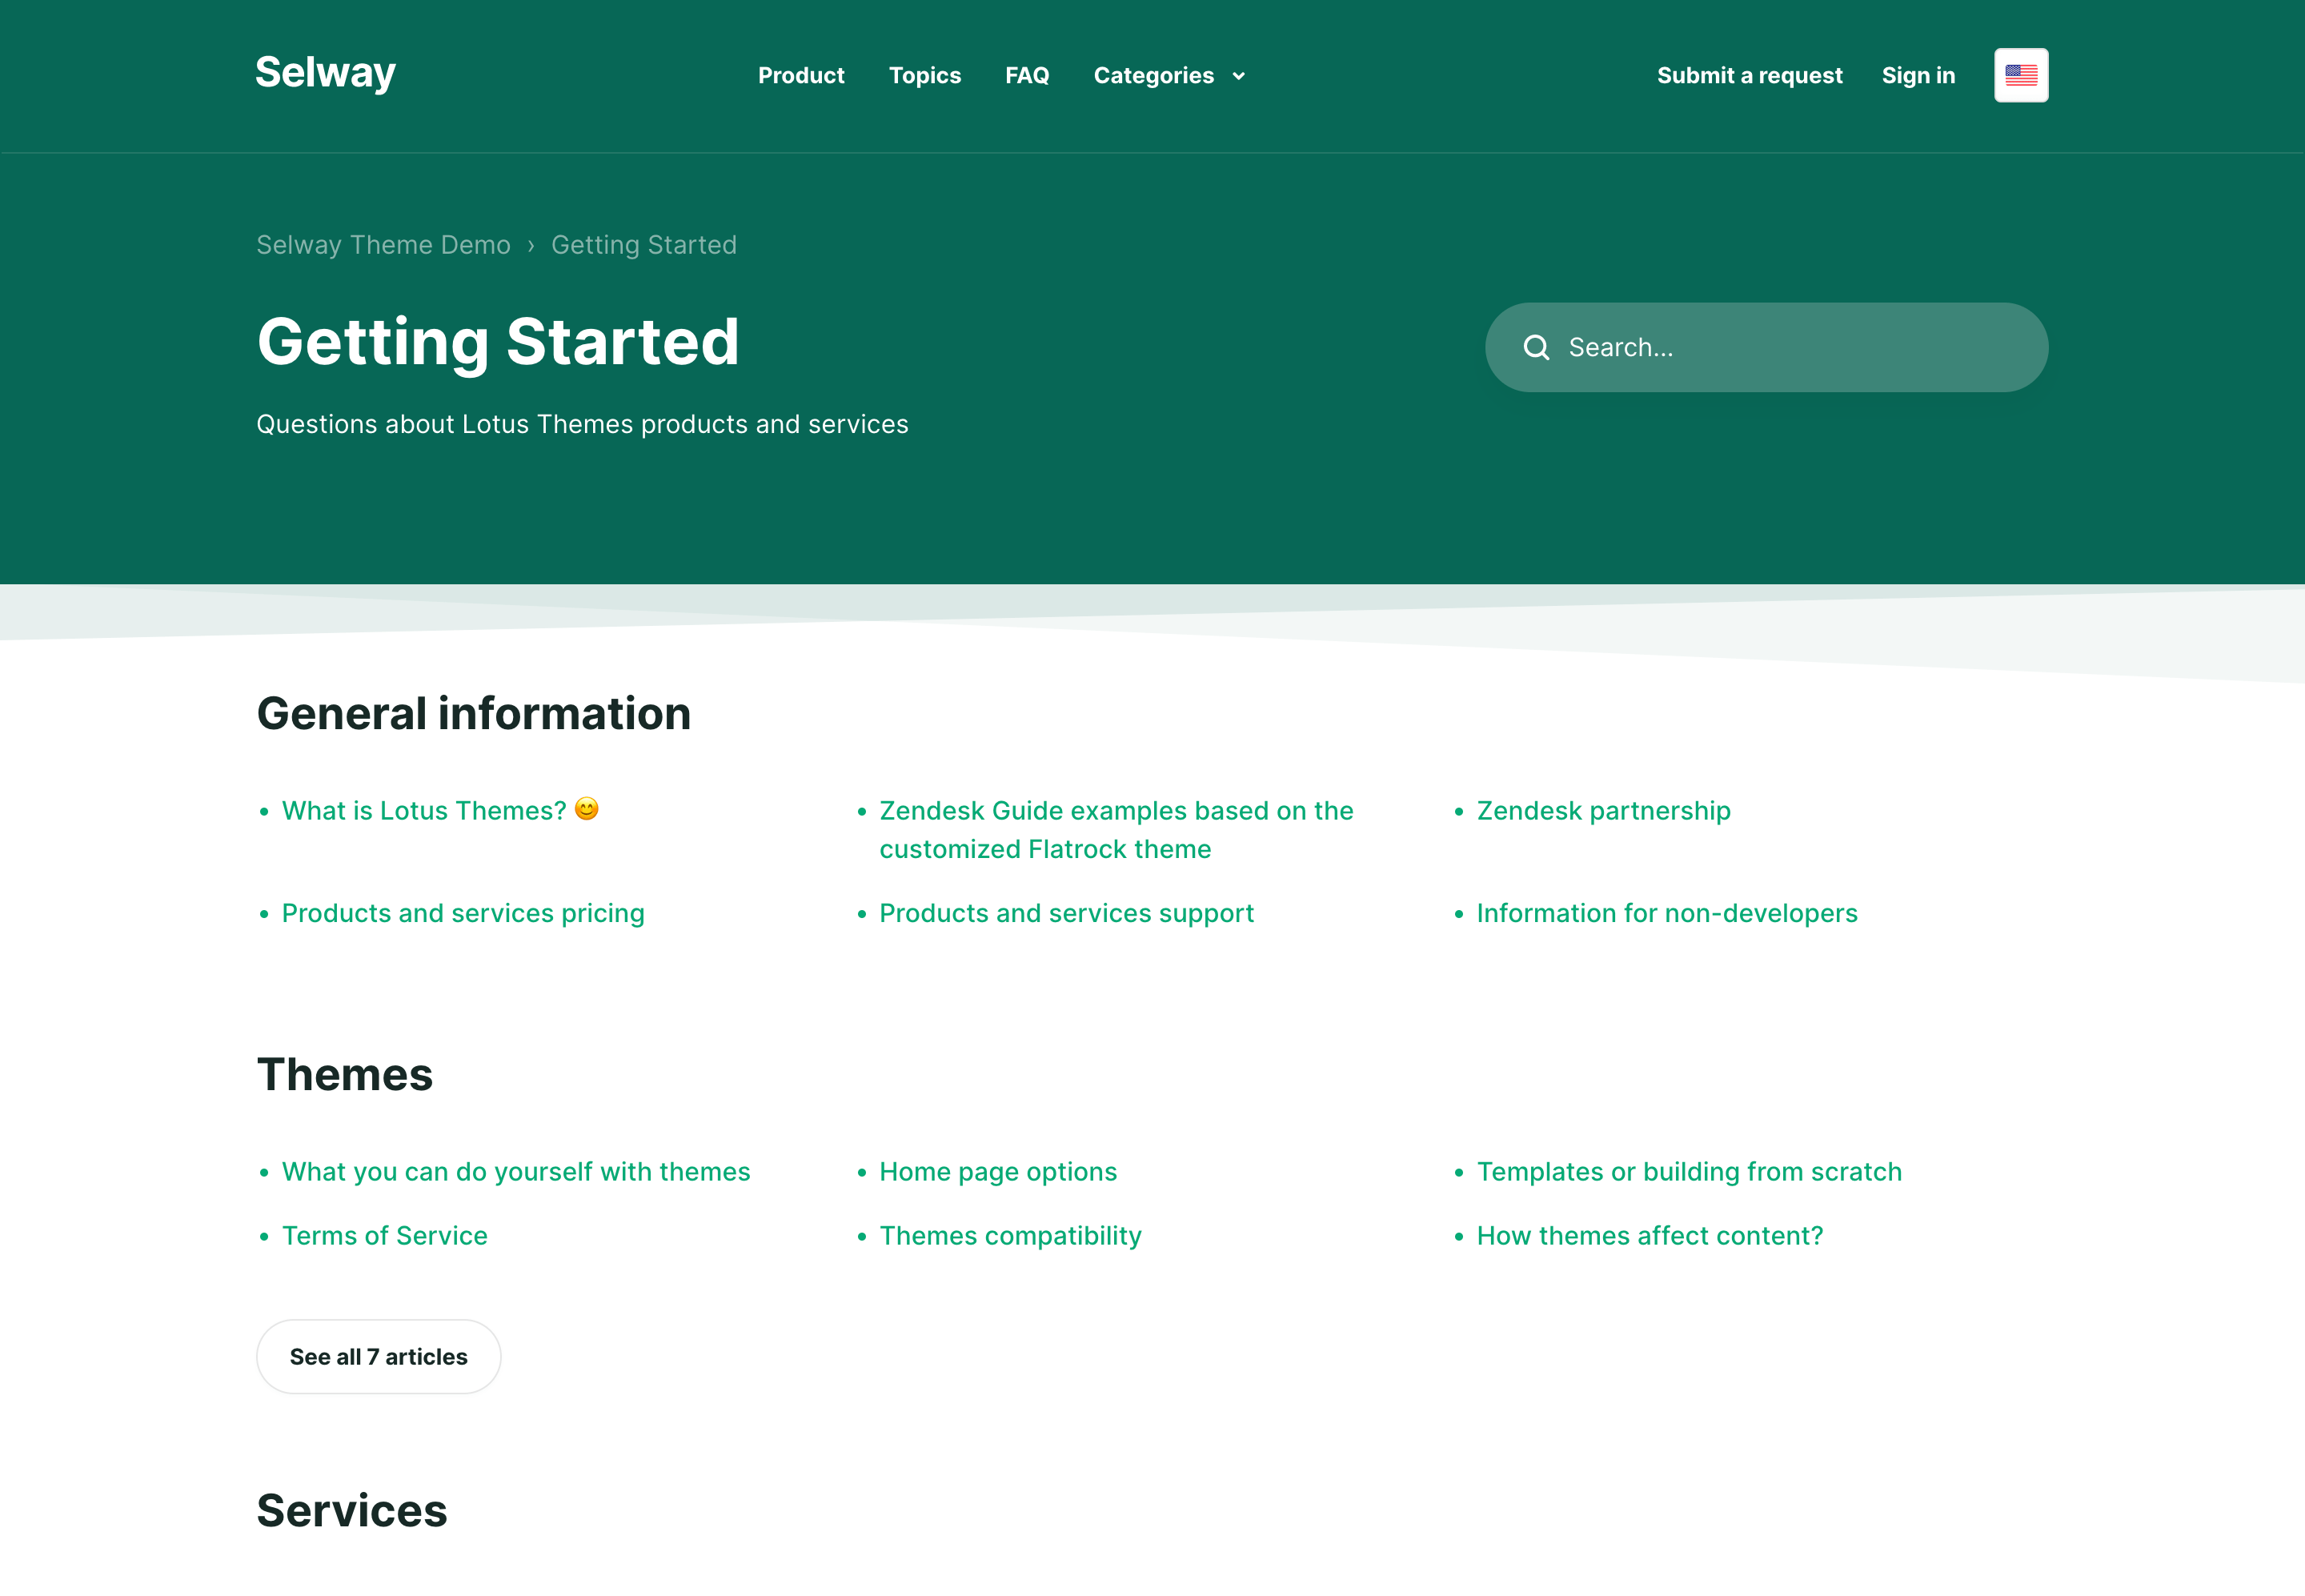2305x1596 pixels.
Task: Open Zendesk Guide examples Flatrock article
Action: 1116,829
